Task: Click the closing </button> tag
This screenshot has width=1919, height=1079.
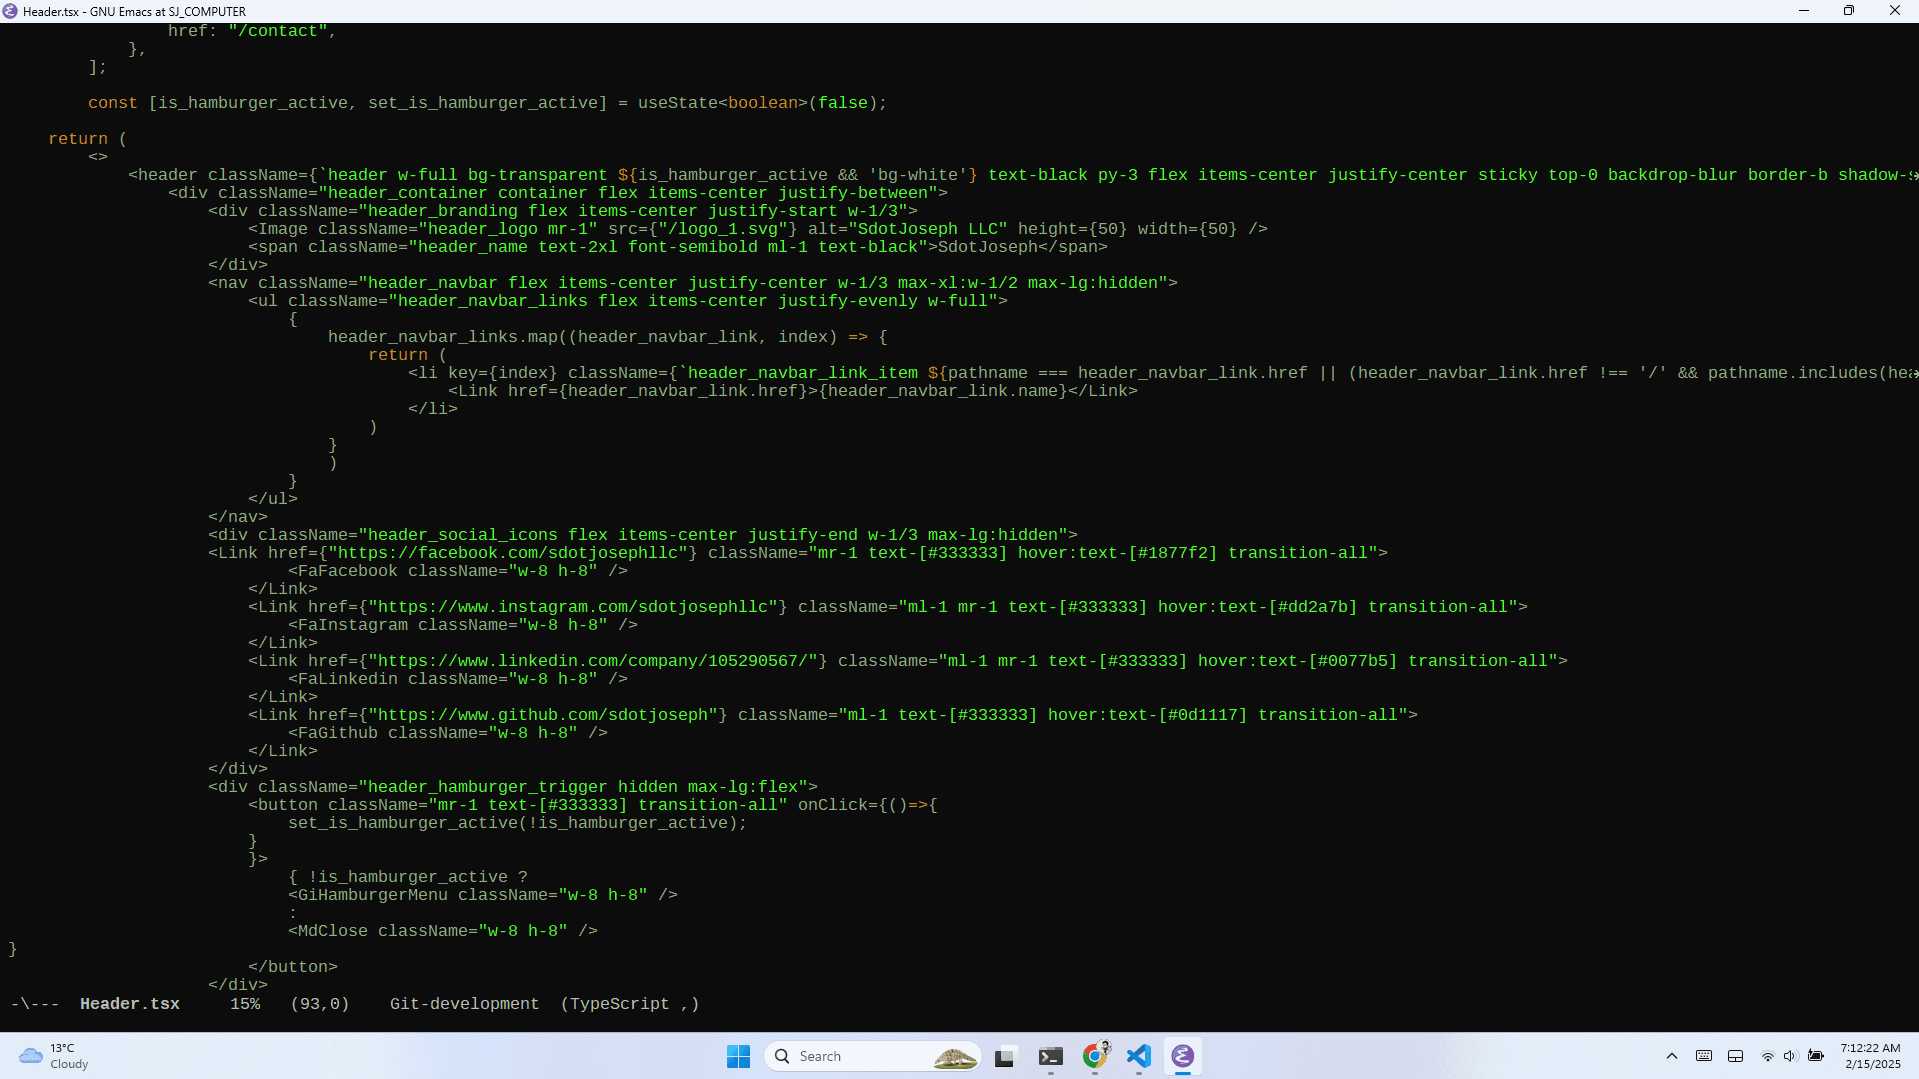Action: click(293, 967)
